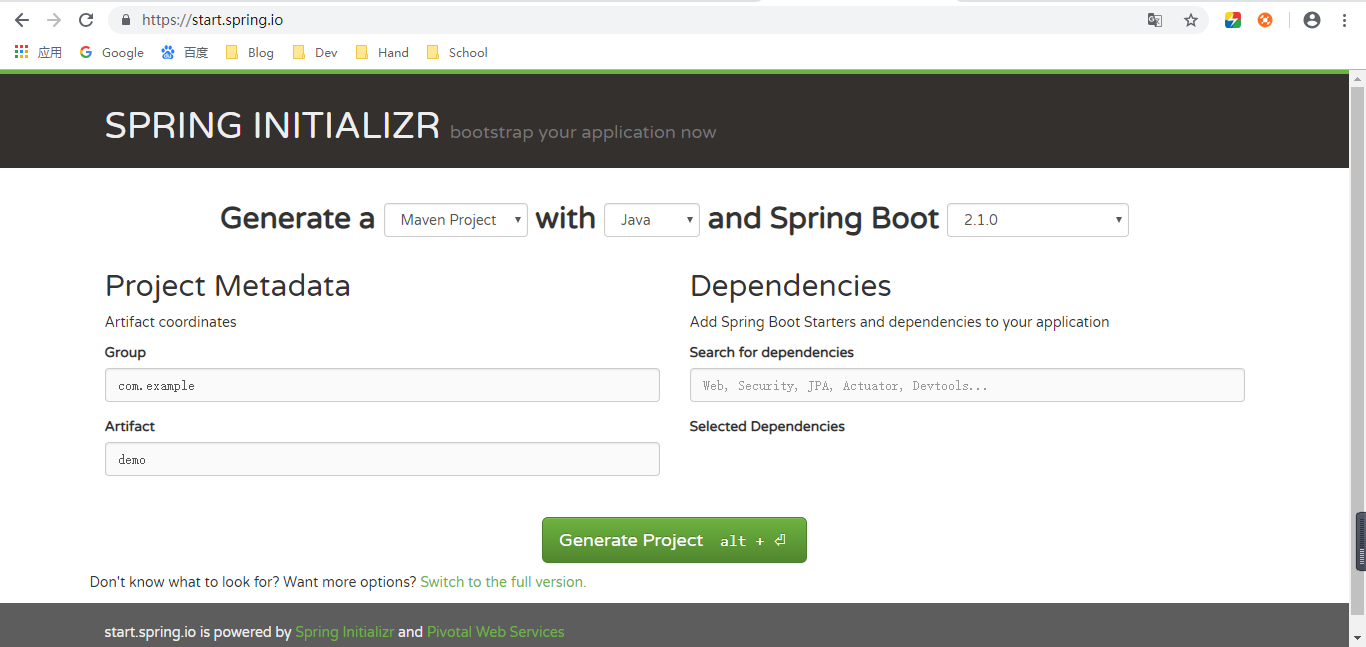The image size is (1366, 647).
Task: Open the School bookmarks folder
Action: tap(457, 52)
